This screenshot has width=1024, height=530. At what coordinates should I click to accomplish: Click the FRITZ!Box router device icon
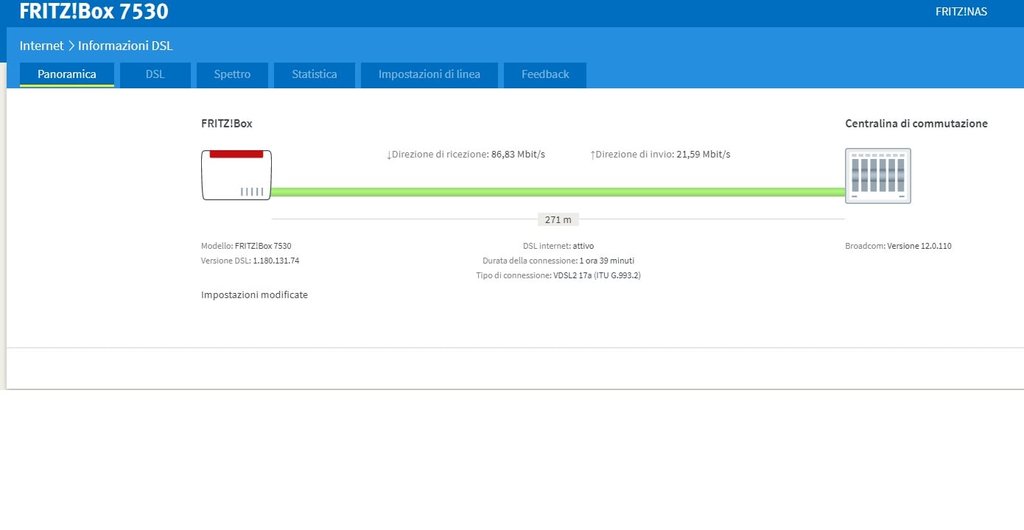point(237,175)
